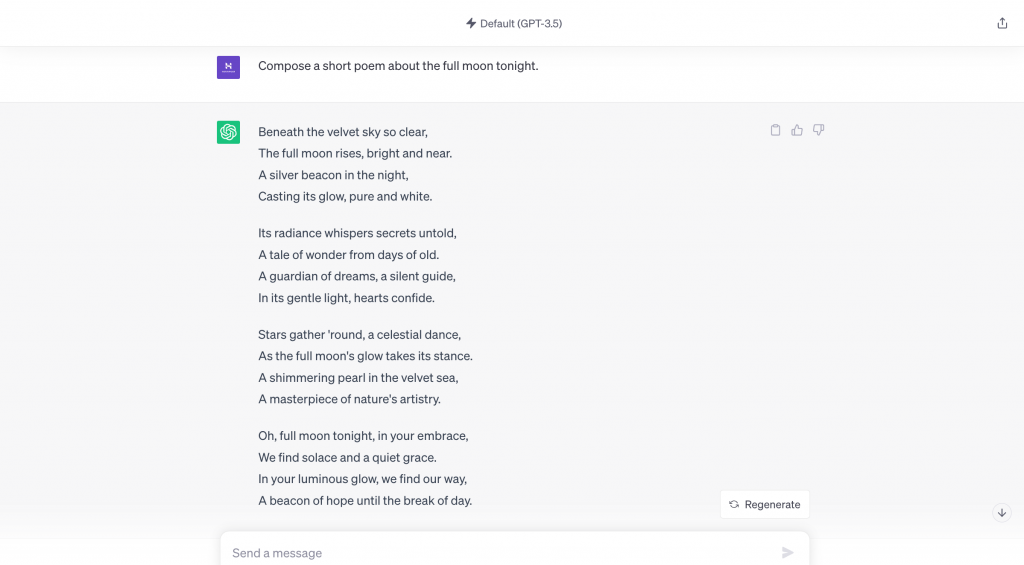Screen dimensions: 1024x565
Task: Click the line 'Casting its glow, pure and white'
Action: 345,196
